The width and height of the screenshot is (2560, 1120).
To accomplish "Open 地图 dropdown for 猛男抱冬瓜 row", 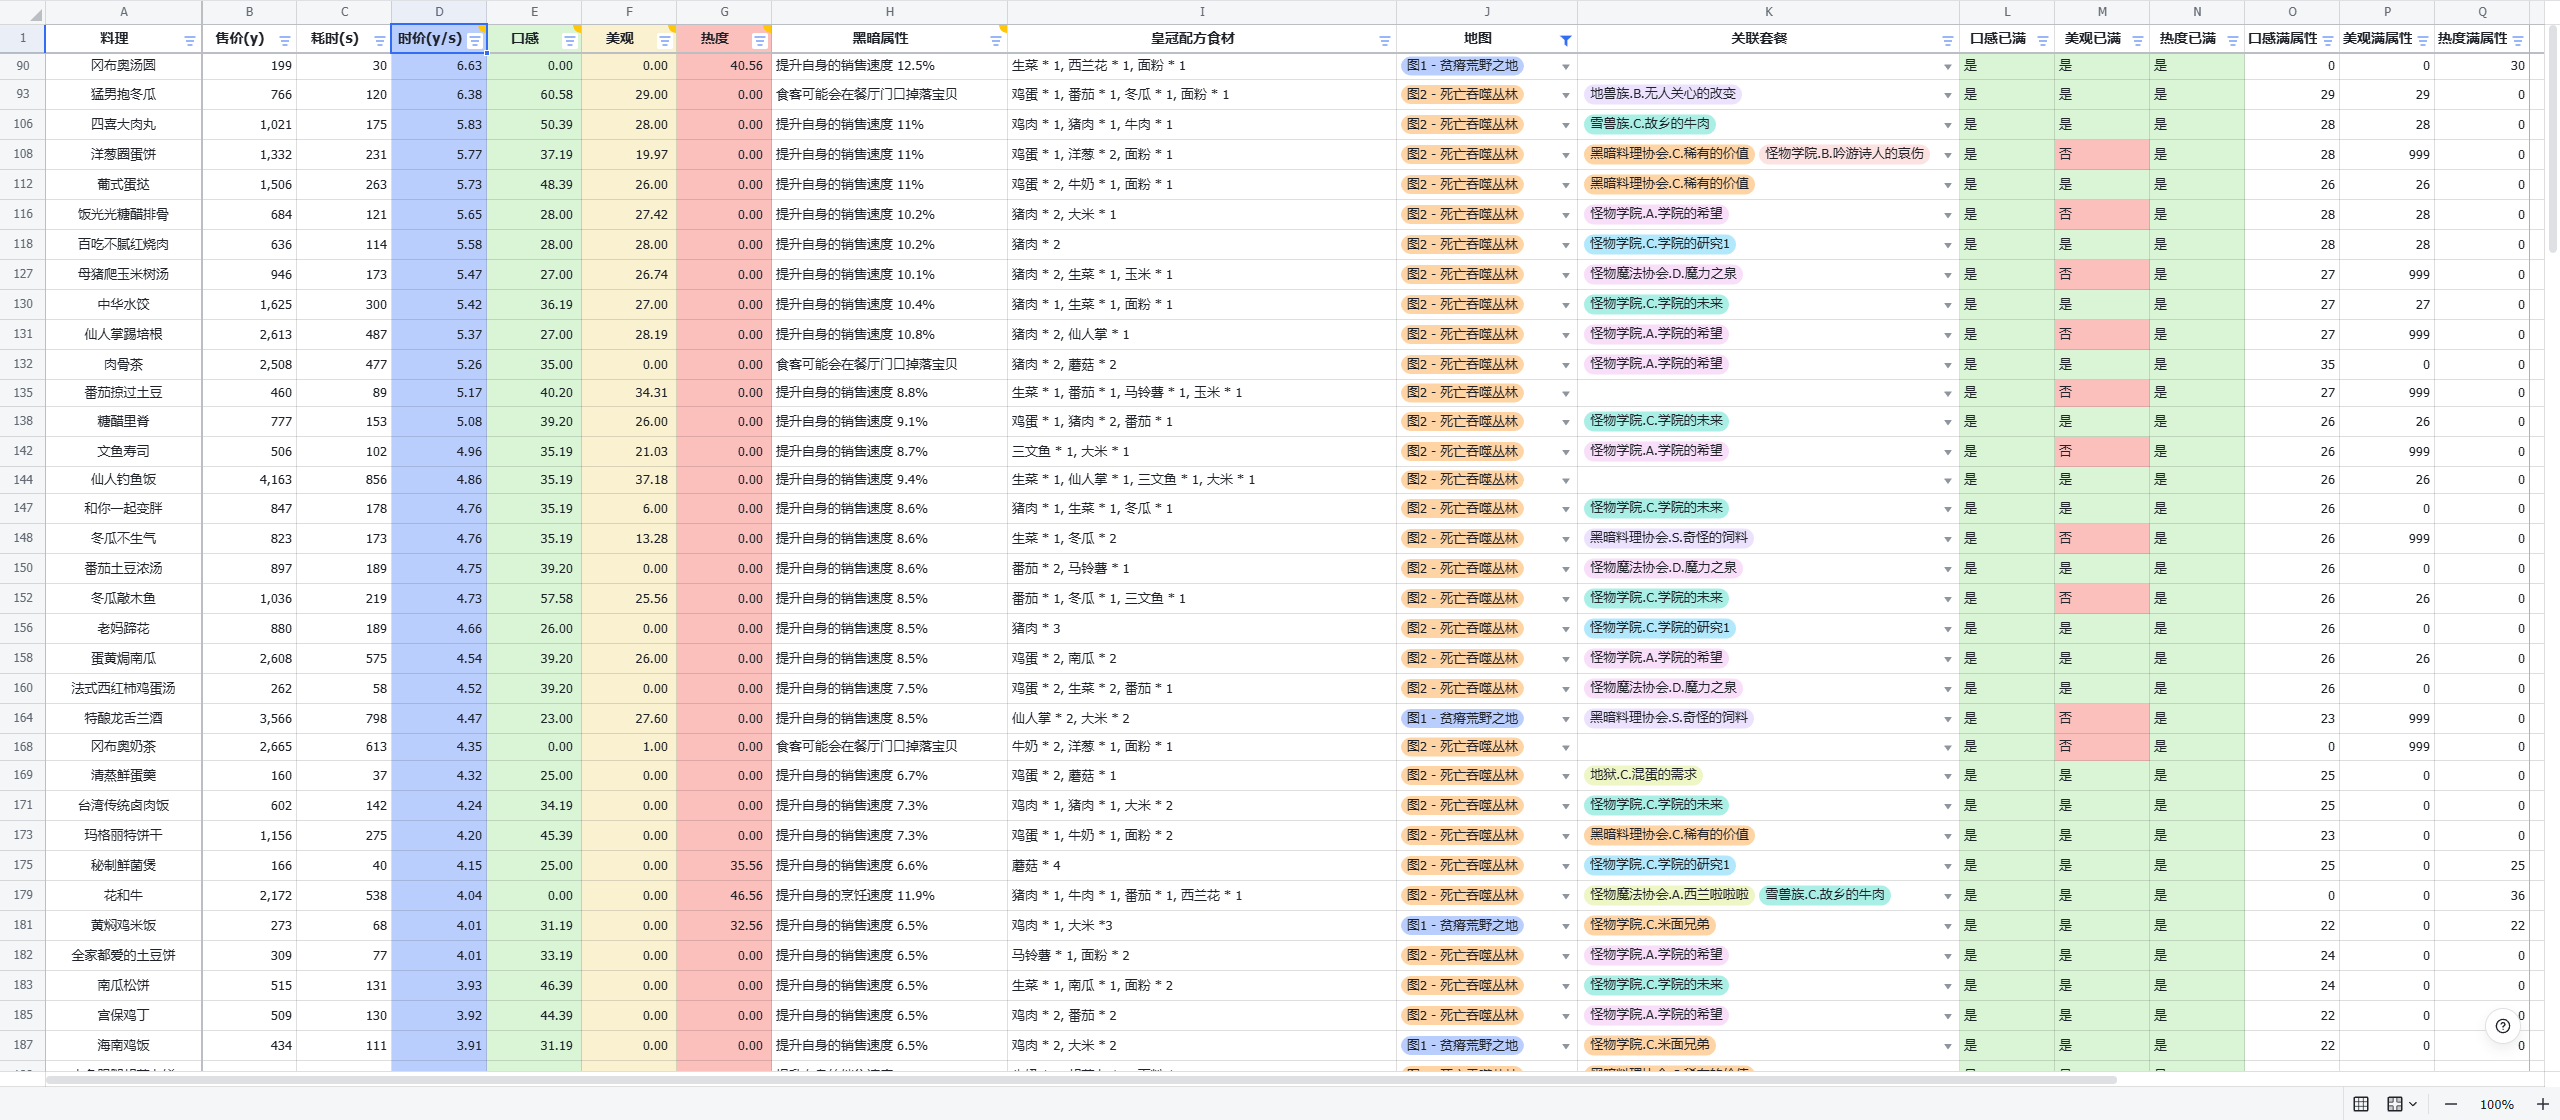I will coord(1566,96).
